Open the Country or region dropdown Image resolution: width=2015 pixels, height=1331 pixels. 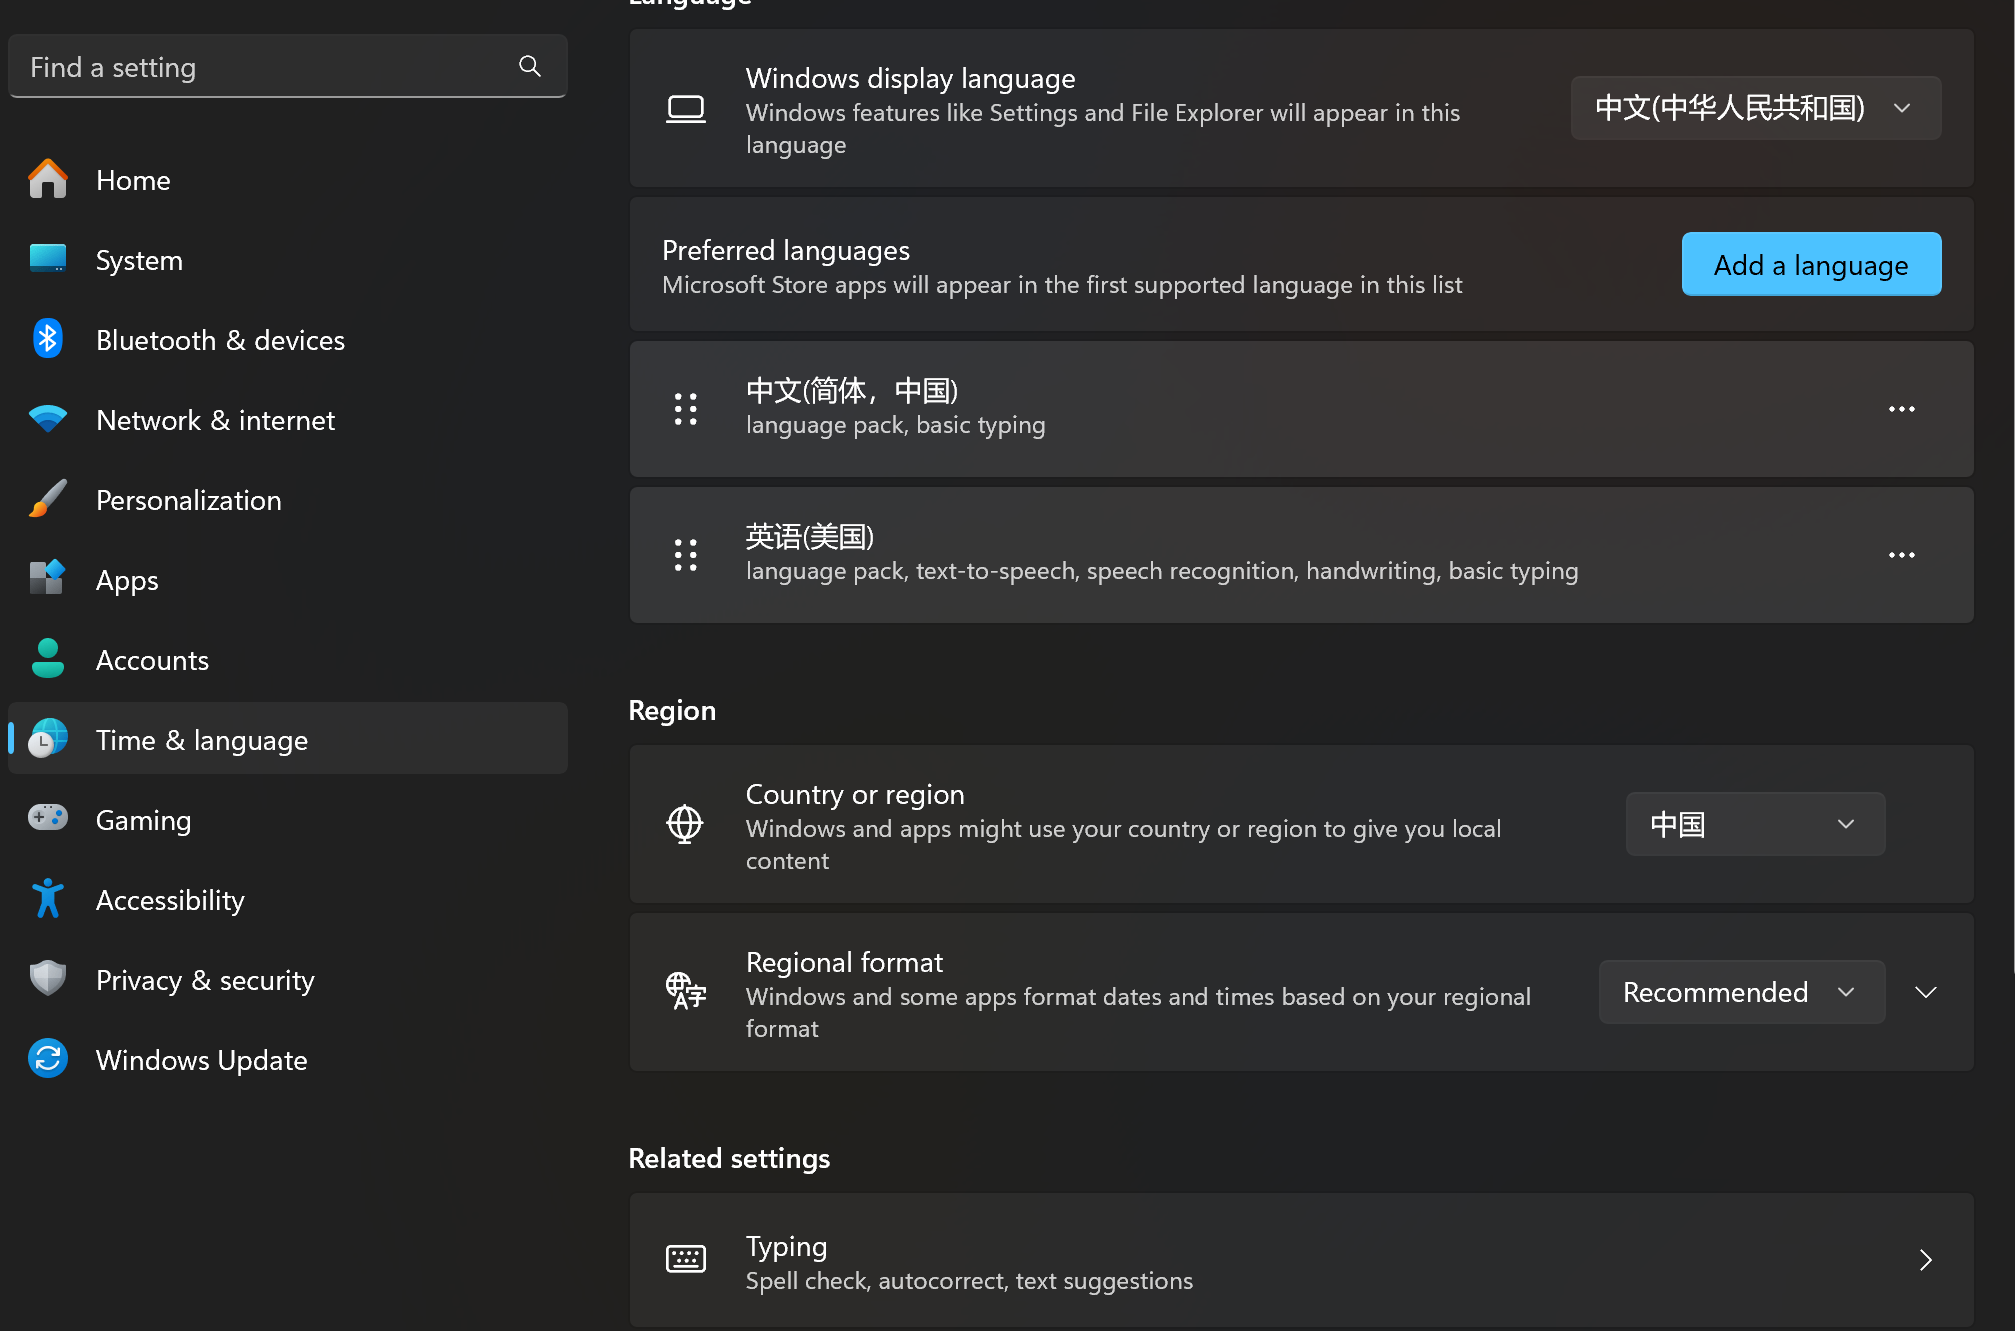point(1756,824)
